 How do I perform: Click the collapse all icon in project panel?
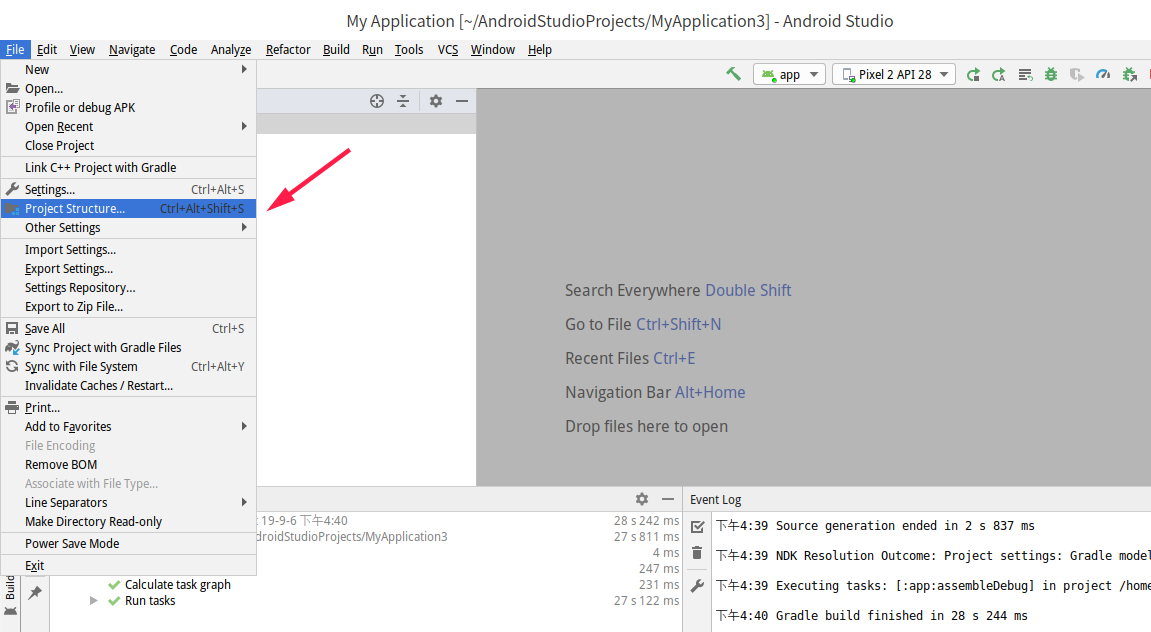pos(403,101)
